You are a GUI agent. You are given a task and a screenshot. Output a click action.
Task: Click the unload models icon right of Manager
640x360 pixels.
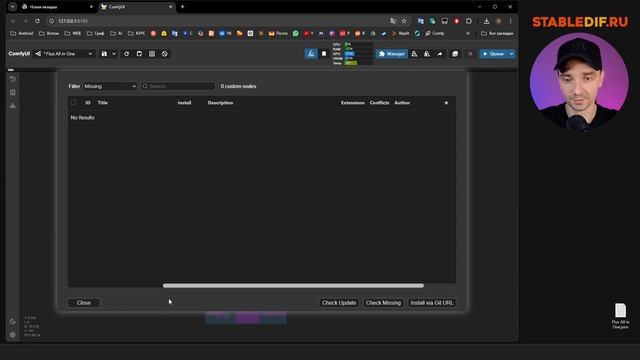[x=414, y=54]
